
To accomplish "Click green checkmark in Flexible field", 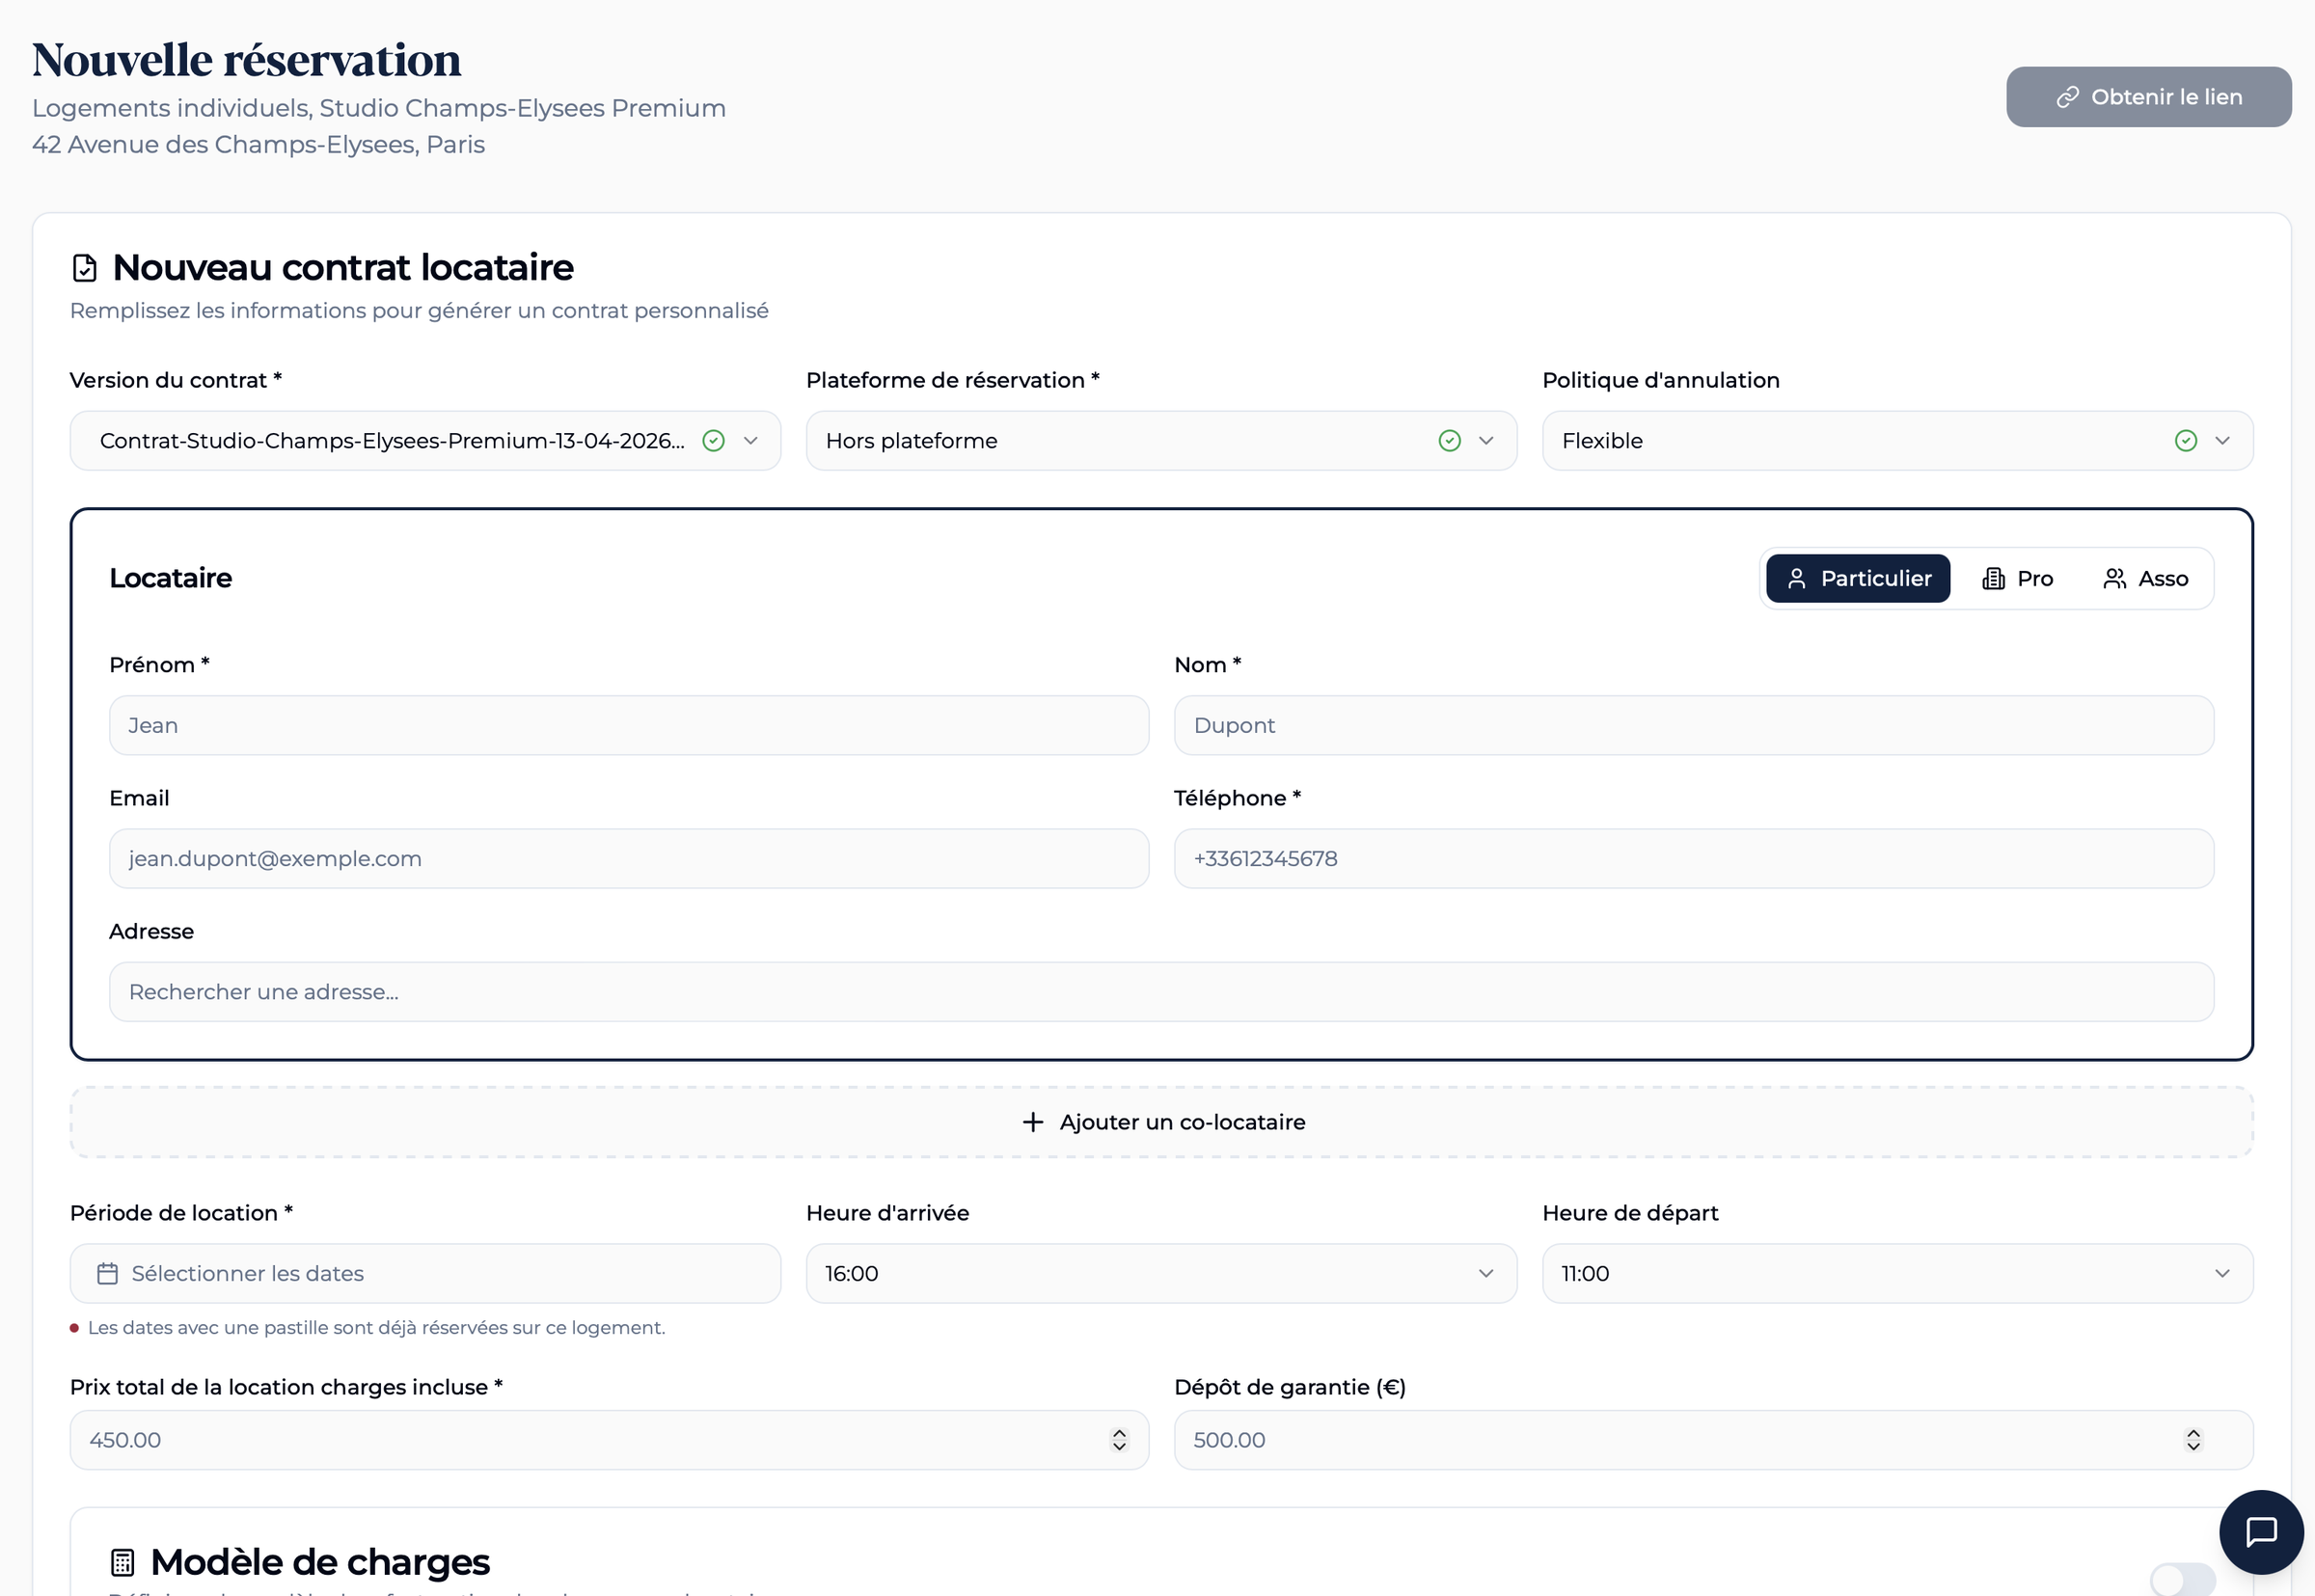I will click(2185, 441).
